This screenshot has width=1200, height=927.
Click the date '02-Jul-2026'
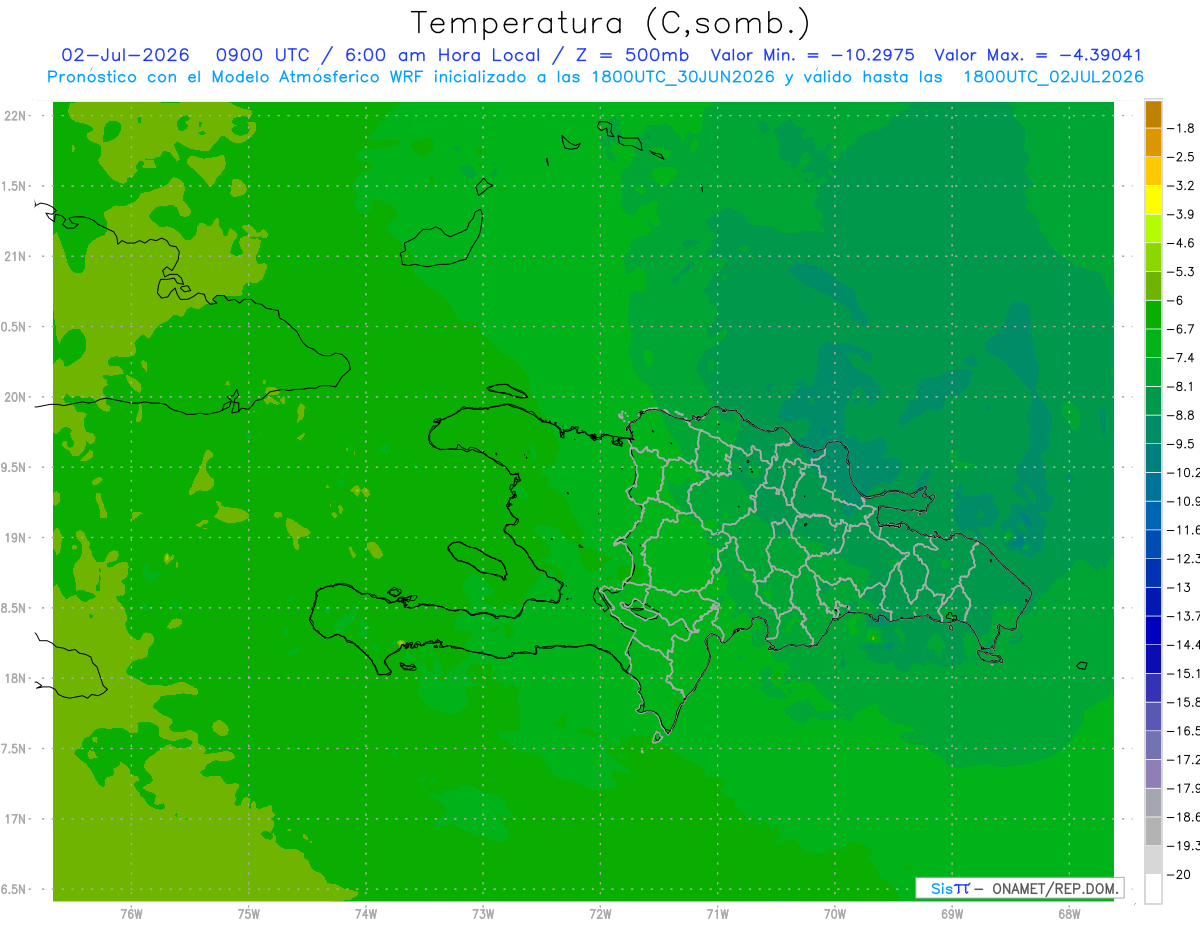[125, 55]
